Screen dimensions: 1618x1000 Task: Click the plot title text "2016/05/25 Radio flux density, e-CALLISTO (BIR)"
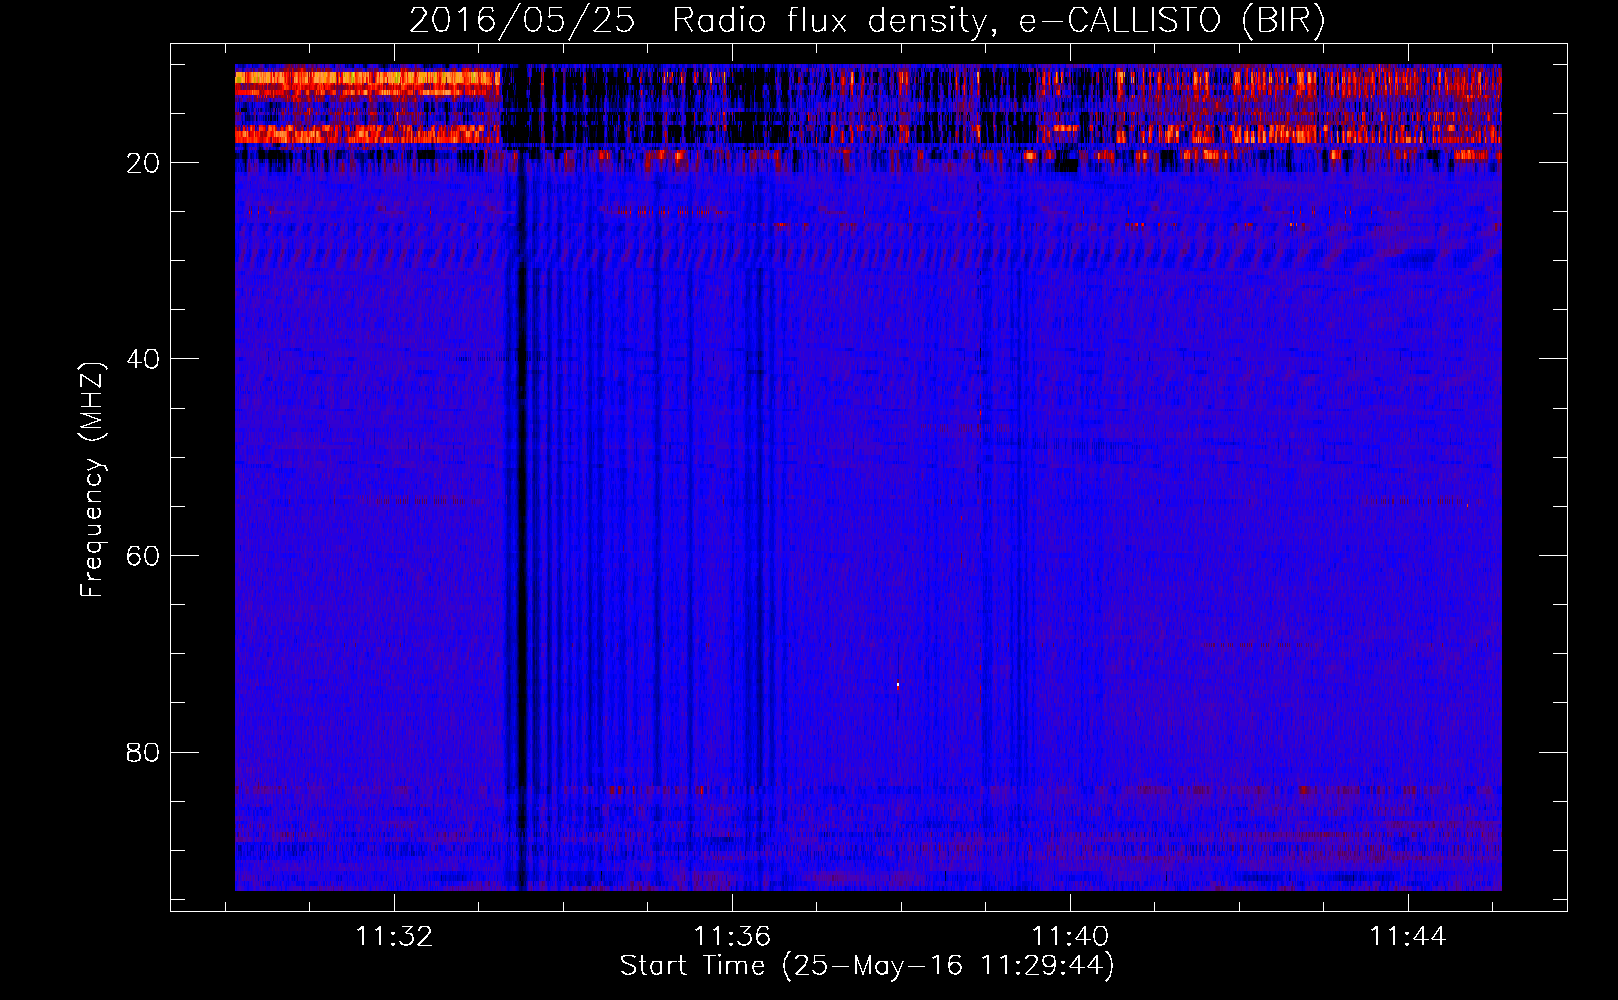click(x=867, y=21)
